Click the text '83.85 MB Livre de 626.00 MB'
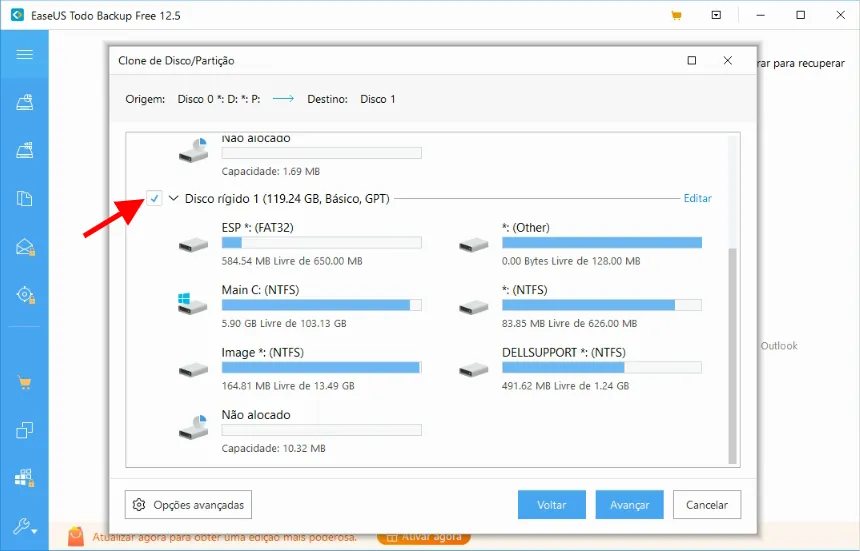The height and width of the screenshot is (551, 860). point(569,323)
